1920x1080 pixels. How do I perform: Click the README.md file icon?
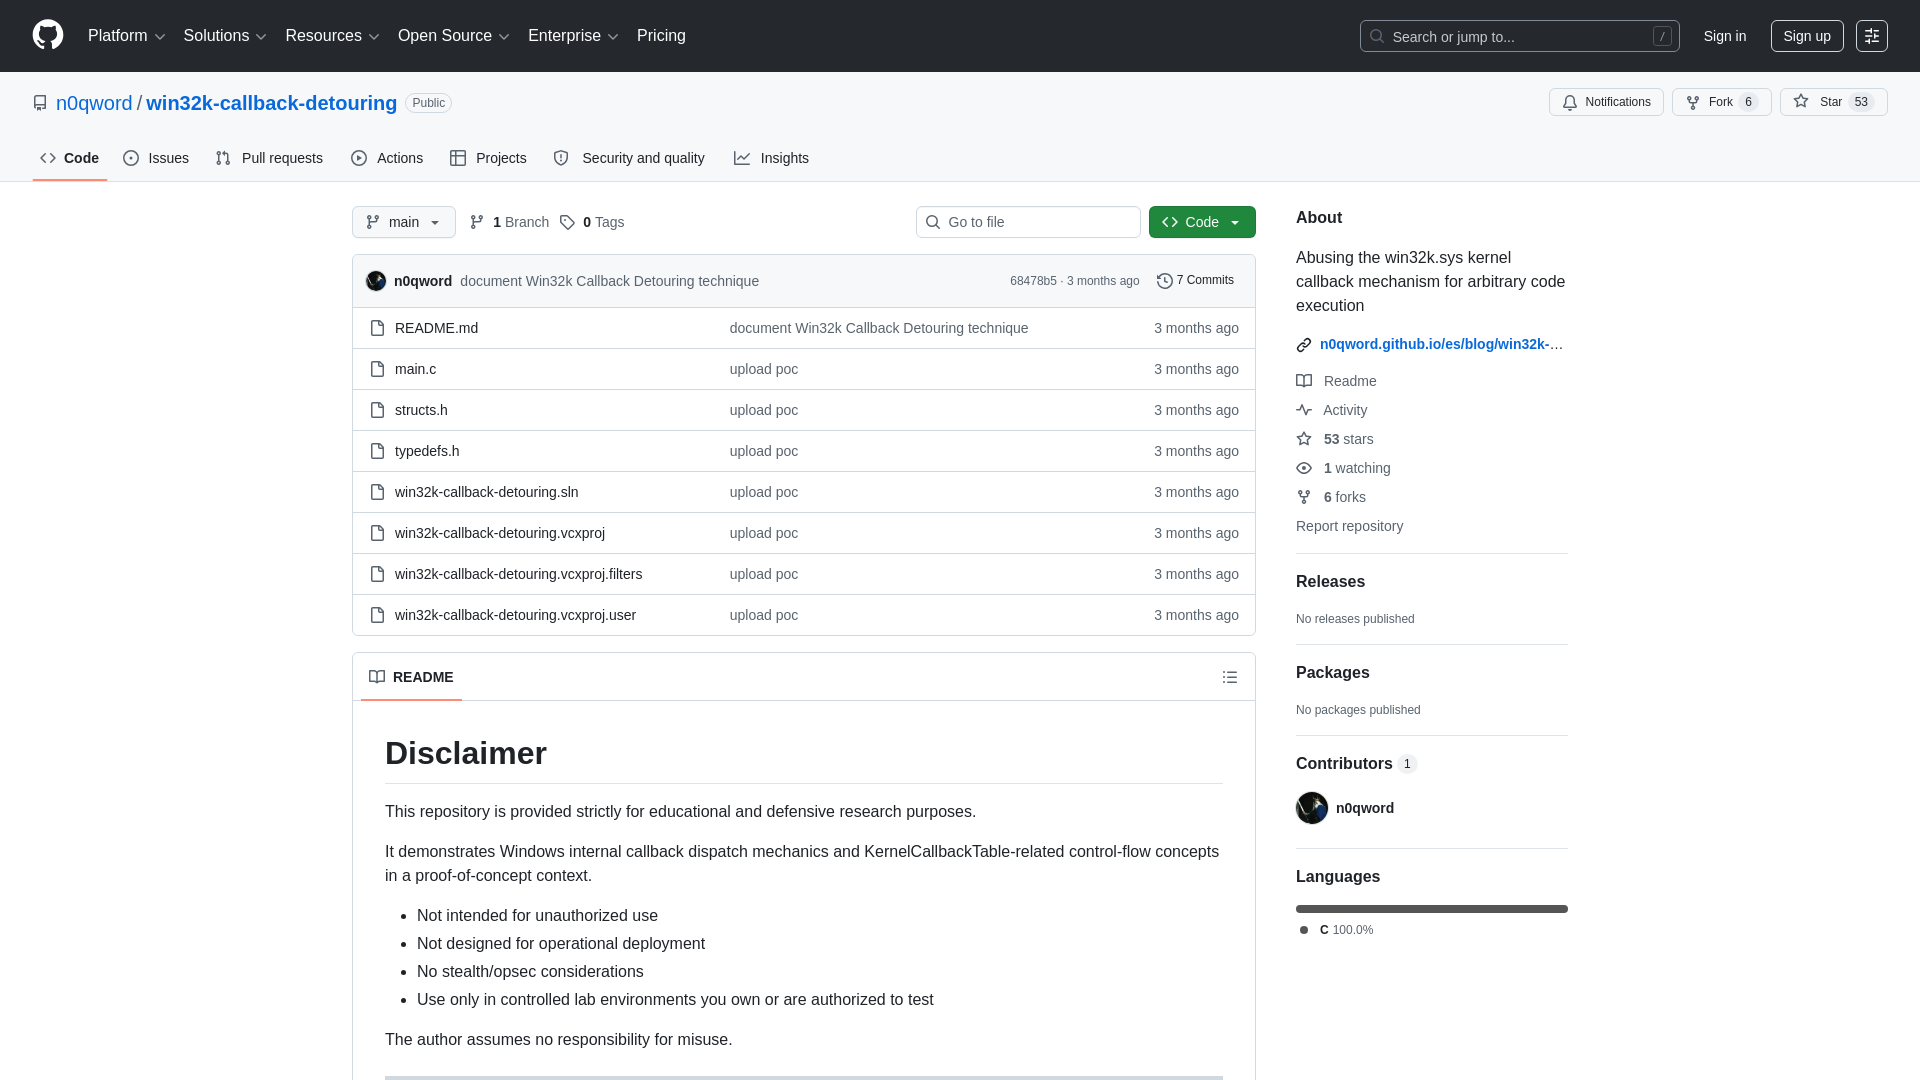click(377, 328)
